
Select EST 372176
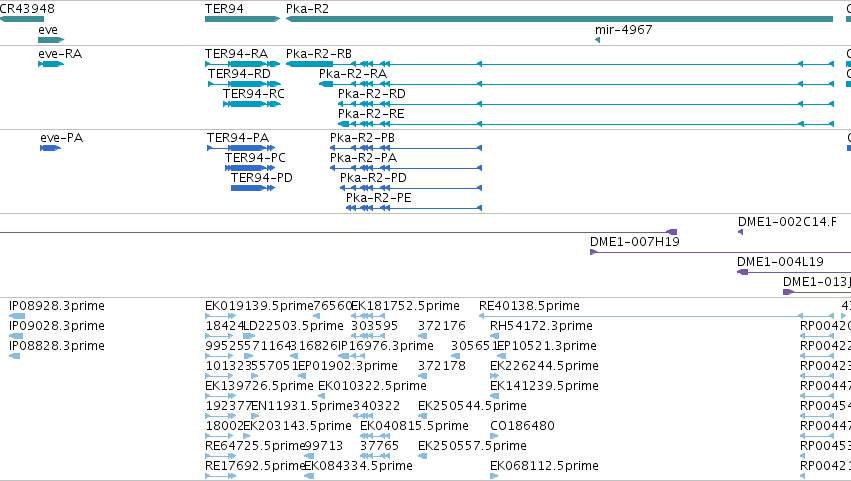point(442,326)
